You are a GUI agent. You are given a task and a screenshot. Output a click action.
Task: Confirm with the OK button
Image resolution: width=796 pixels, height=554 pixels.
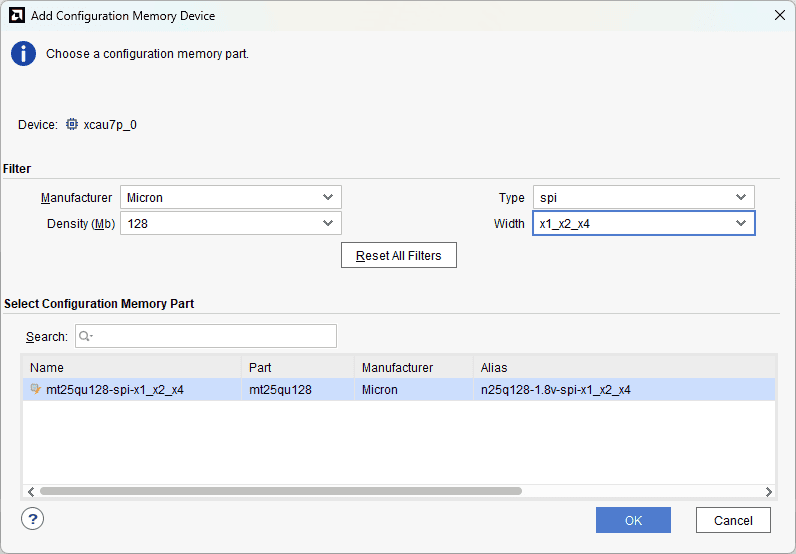pyautogui.click(x=633, y=520)
